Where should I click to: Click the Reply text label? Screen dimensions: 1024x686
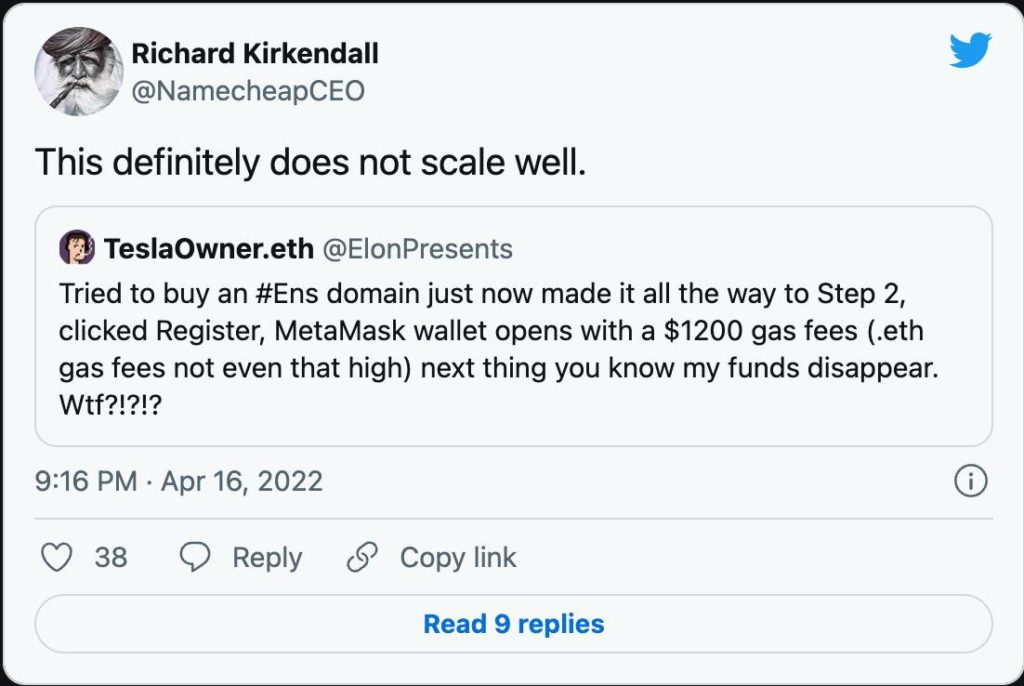coord(267,558)
